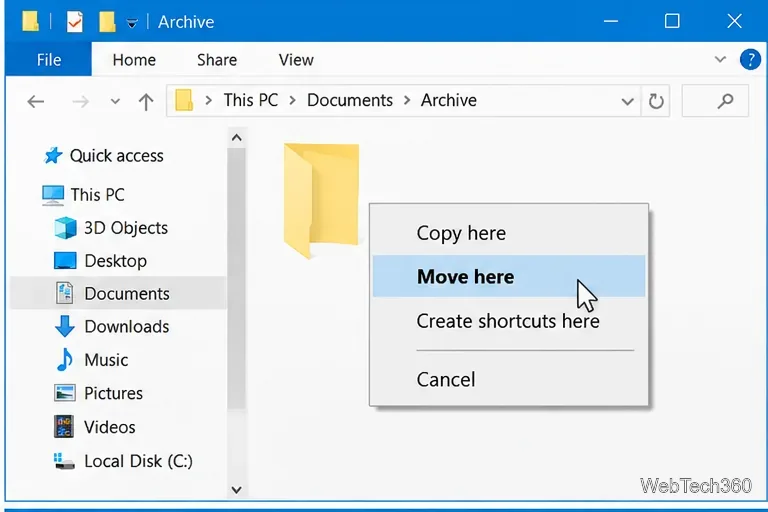Open the Customize Quick Access Toolbar dropdown
The image size is (768, 512).
point(132,23)
